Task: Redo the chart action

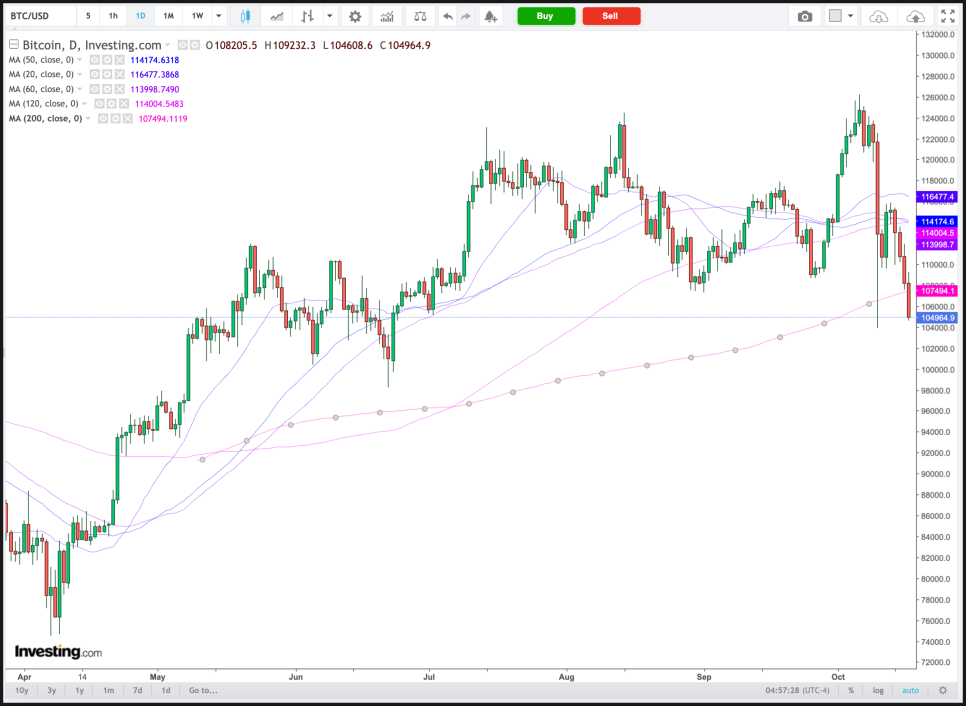Action: [x=466, y=16]
